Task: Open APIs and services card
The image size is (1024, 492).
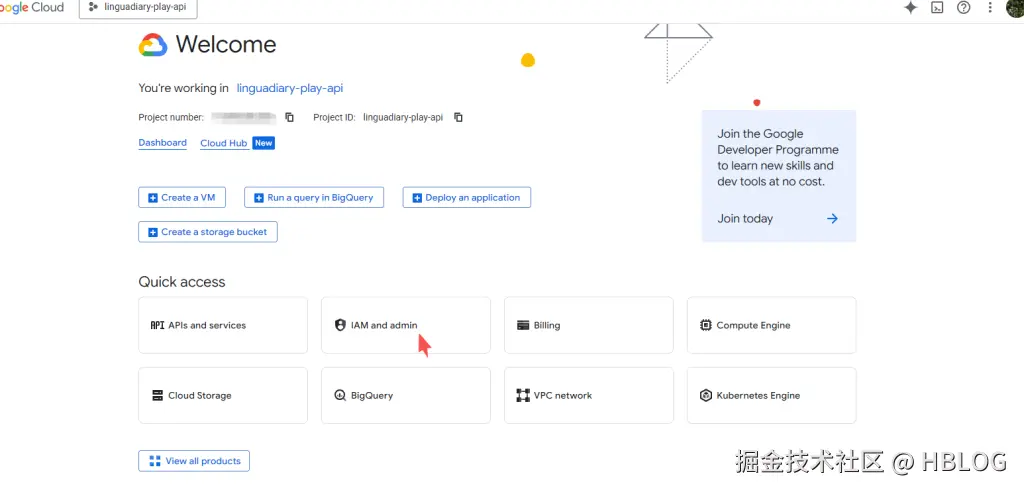Action: coord(223,325)
